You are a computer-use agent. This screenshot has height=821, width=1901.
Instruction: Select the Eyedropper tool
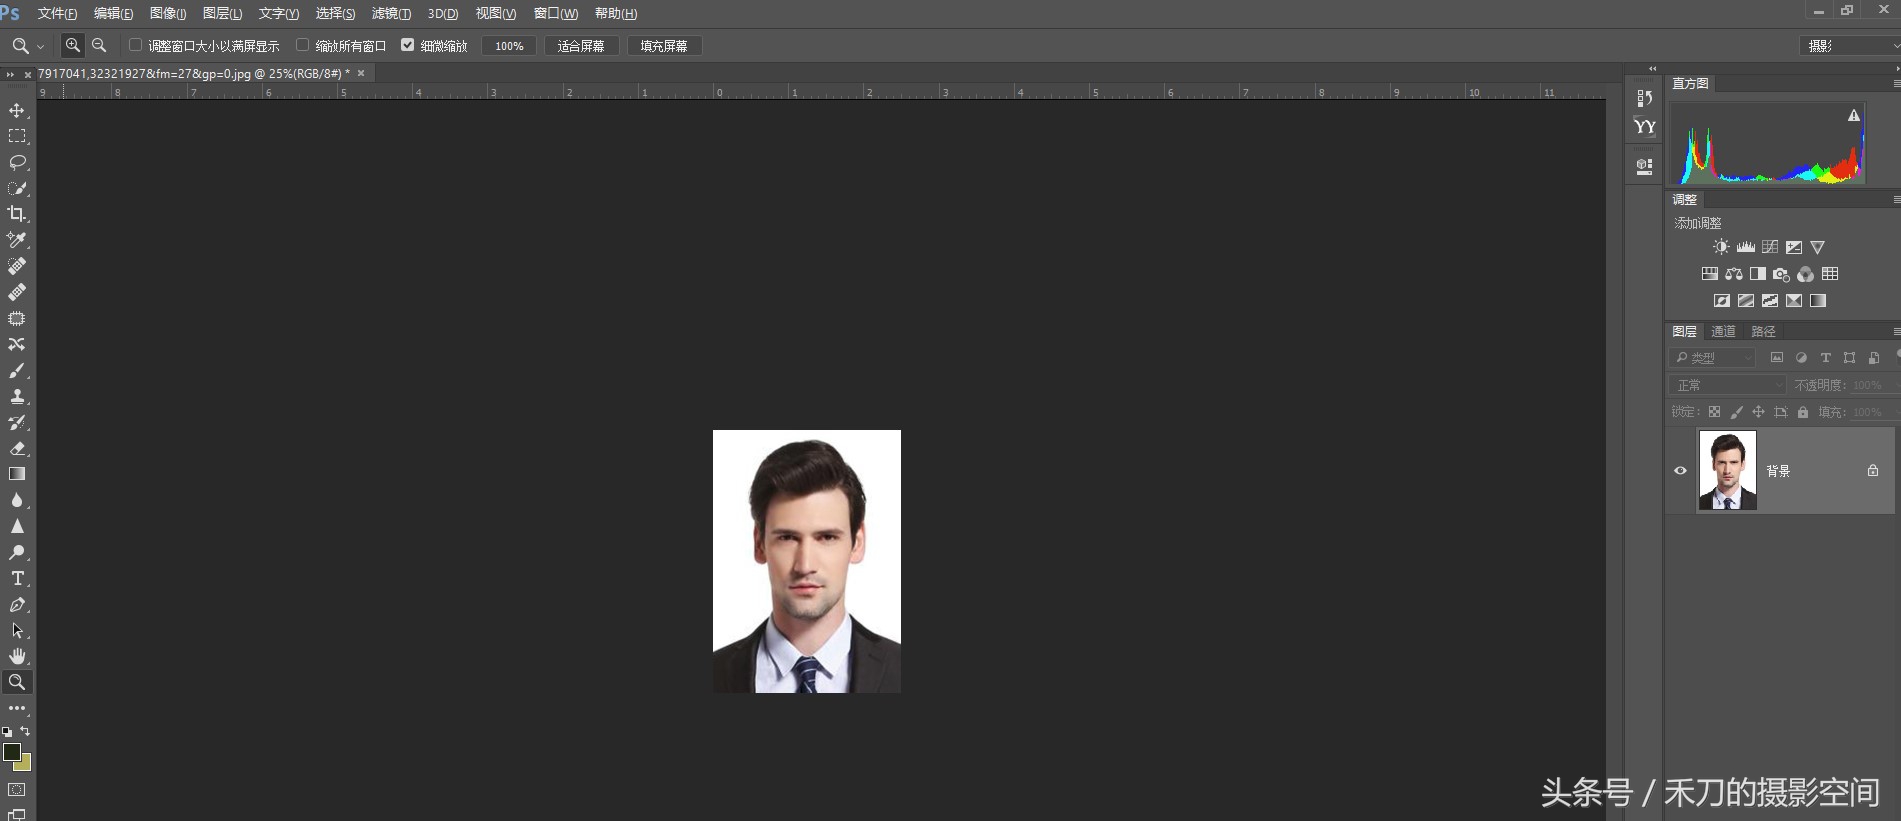coord(17,240)
